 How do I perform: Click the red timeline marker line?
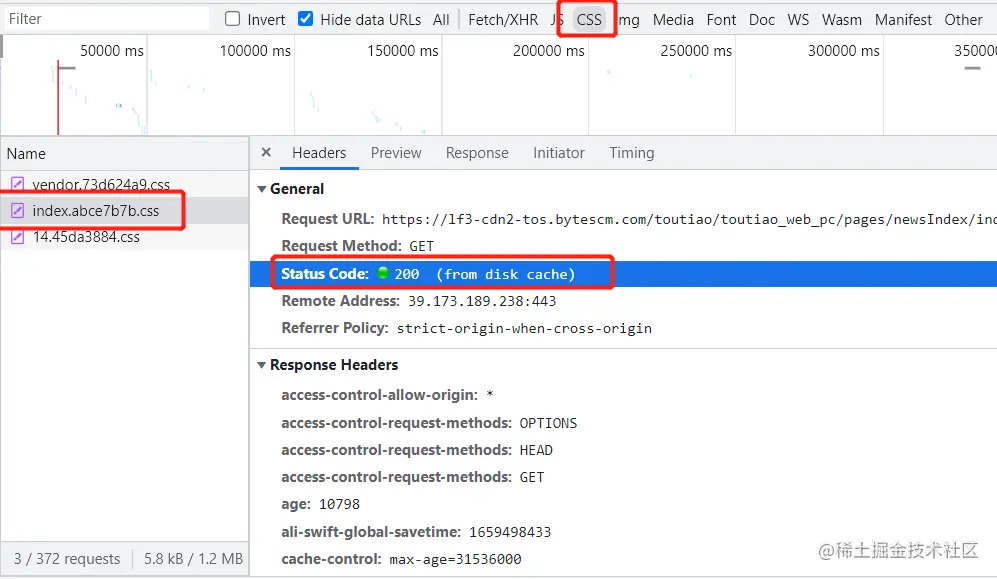coord(58,98)
